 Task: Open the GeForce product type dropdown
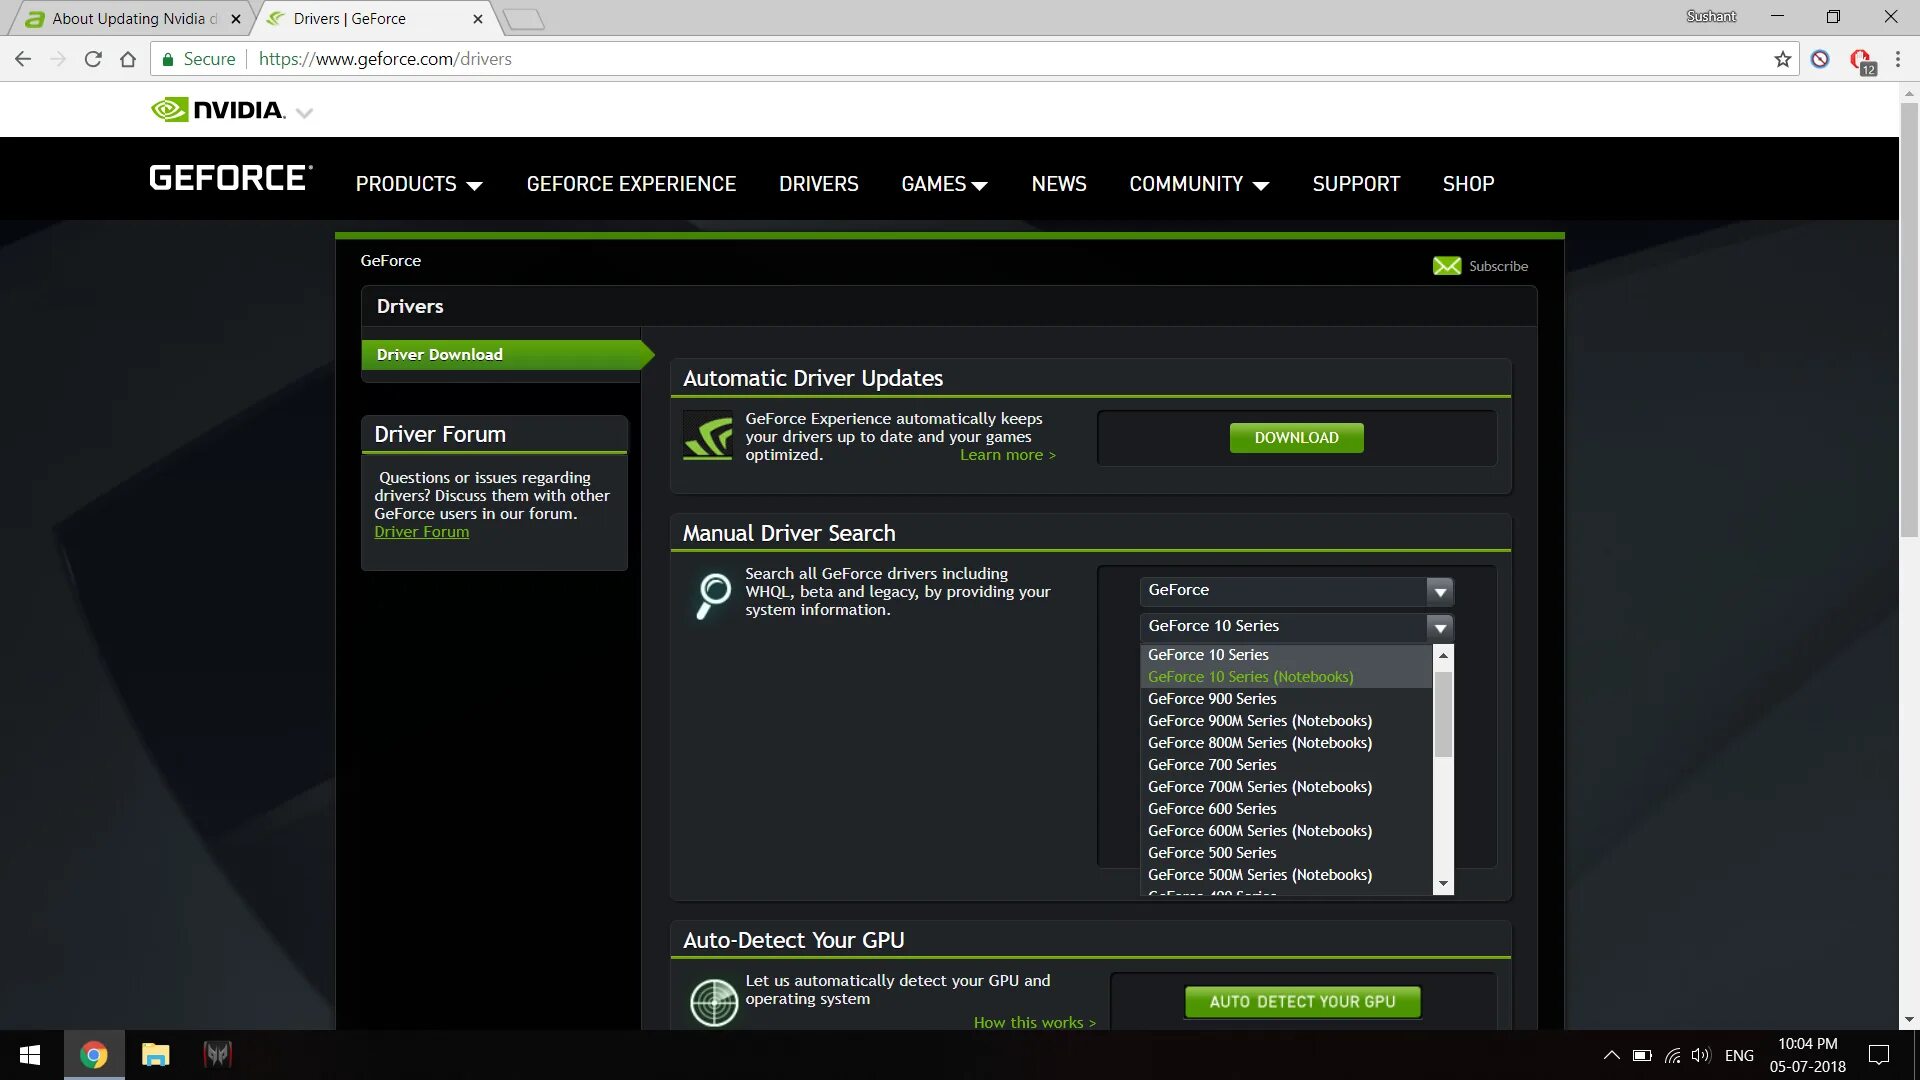click(x=1296, y=591)
